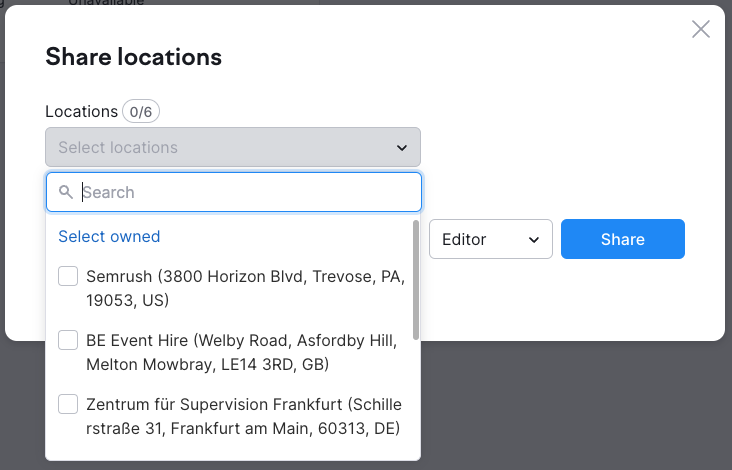
Task: Click the Select owned link
Action: pyautogui.click(x=109, y=236)
